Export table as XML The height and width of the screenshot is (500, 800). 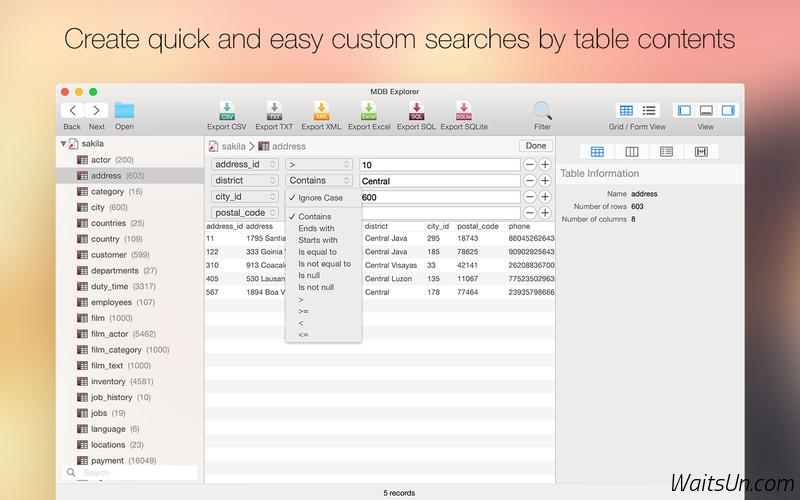pyautogui.click(x=321, y=111)
